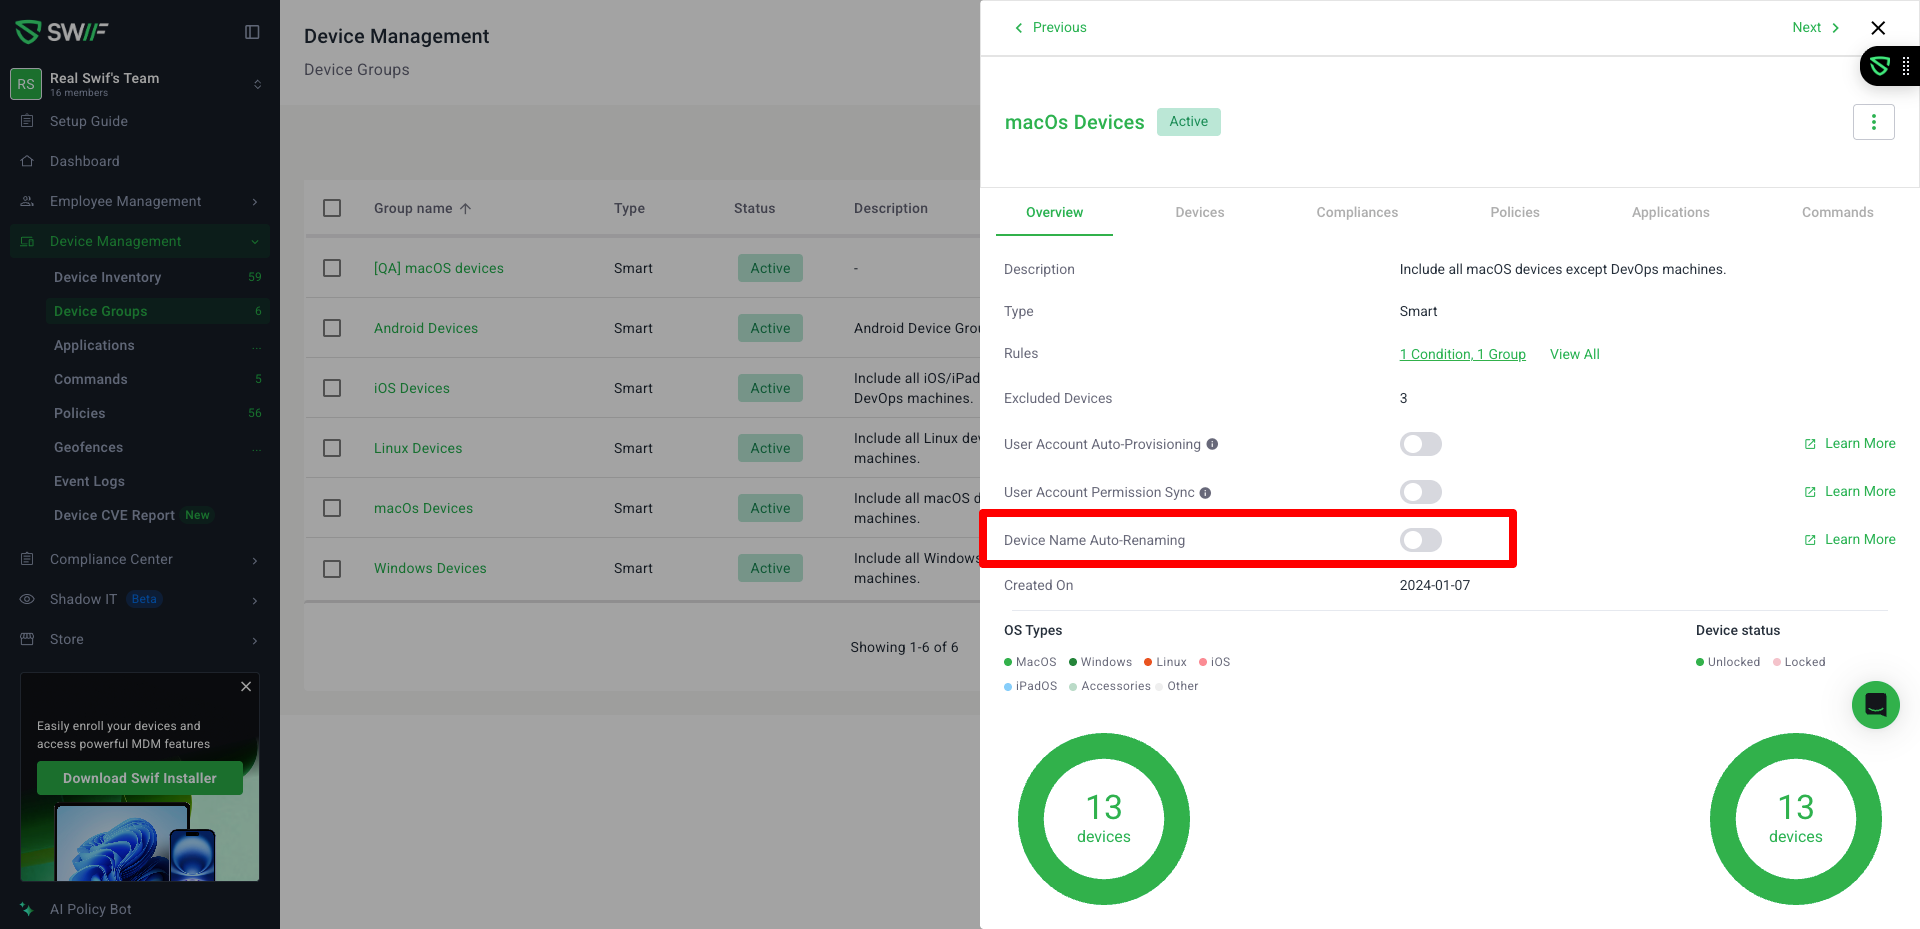This screenshot has width=1920, height=929.
Task: Click info icon next to User Account Auto-Provisioning
Action: click(x=1212, y=445)
